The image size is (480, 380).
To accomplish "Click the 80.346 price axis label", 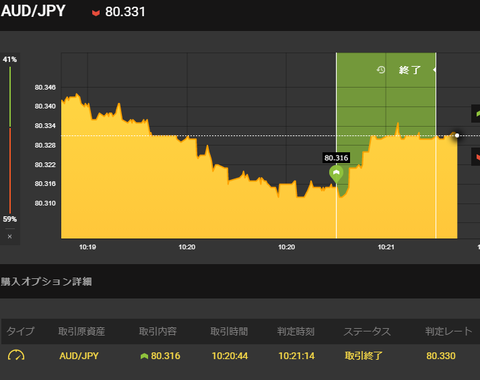I will 45,87.
